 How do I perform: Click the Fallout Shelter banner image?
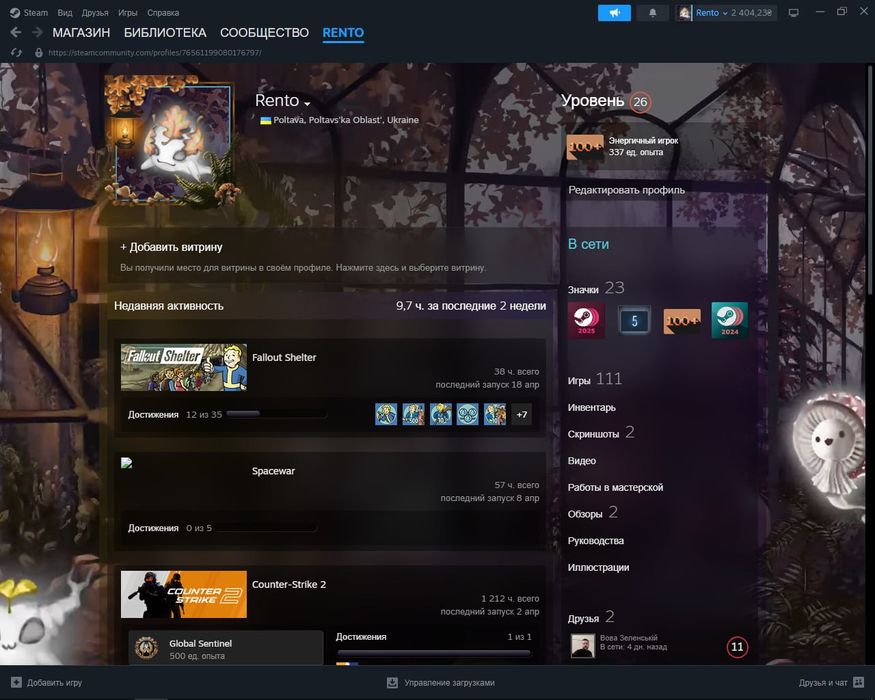pos(184,367)
